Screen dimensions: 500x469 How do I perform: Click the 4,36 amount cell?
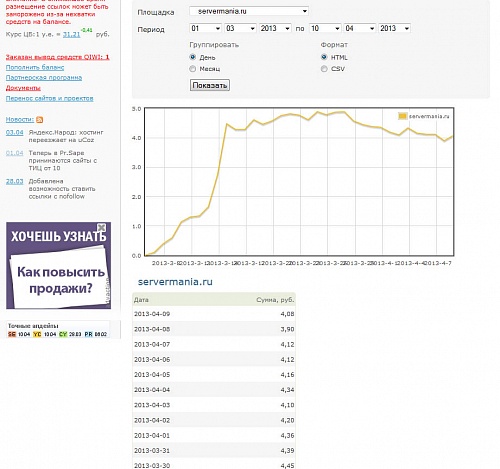pos(287,435)
